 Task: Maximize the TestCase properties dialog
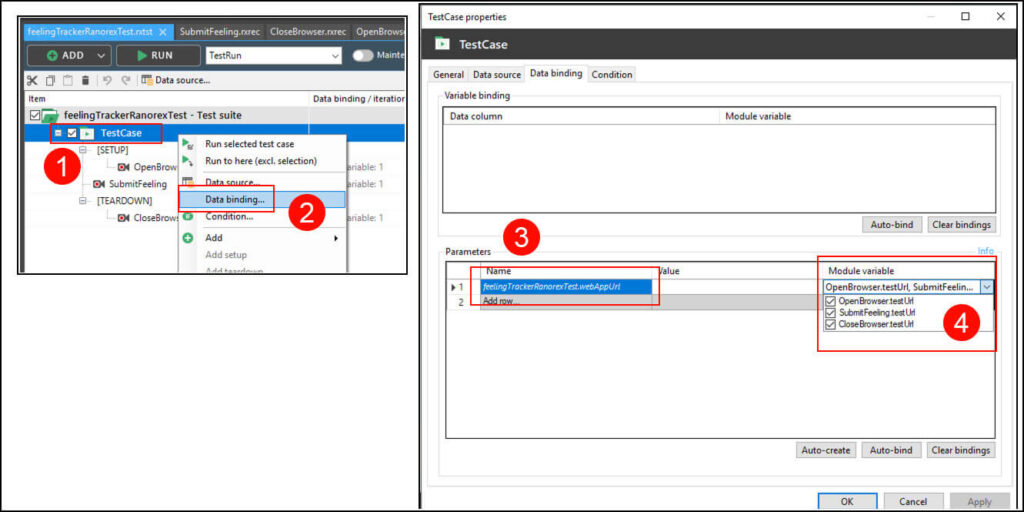click(965, 16)
